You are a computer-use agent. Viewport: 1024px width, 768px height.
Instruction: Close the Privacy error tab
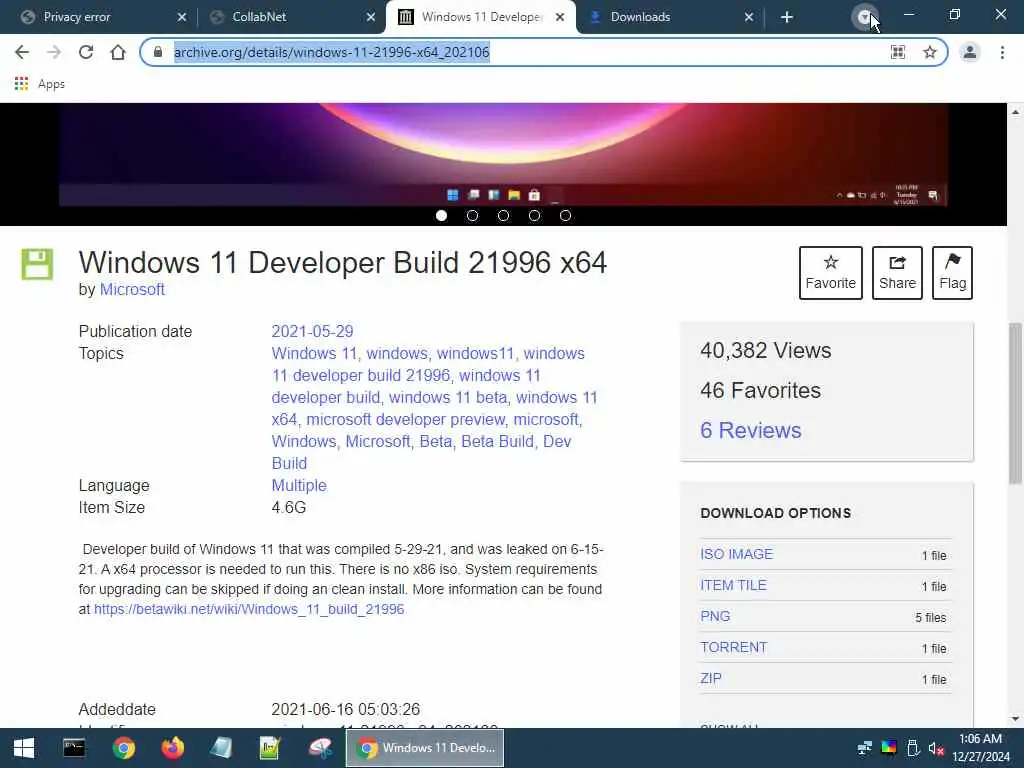[x=182, y=17]
